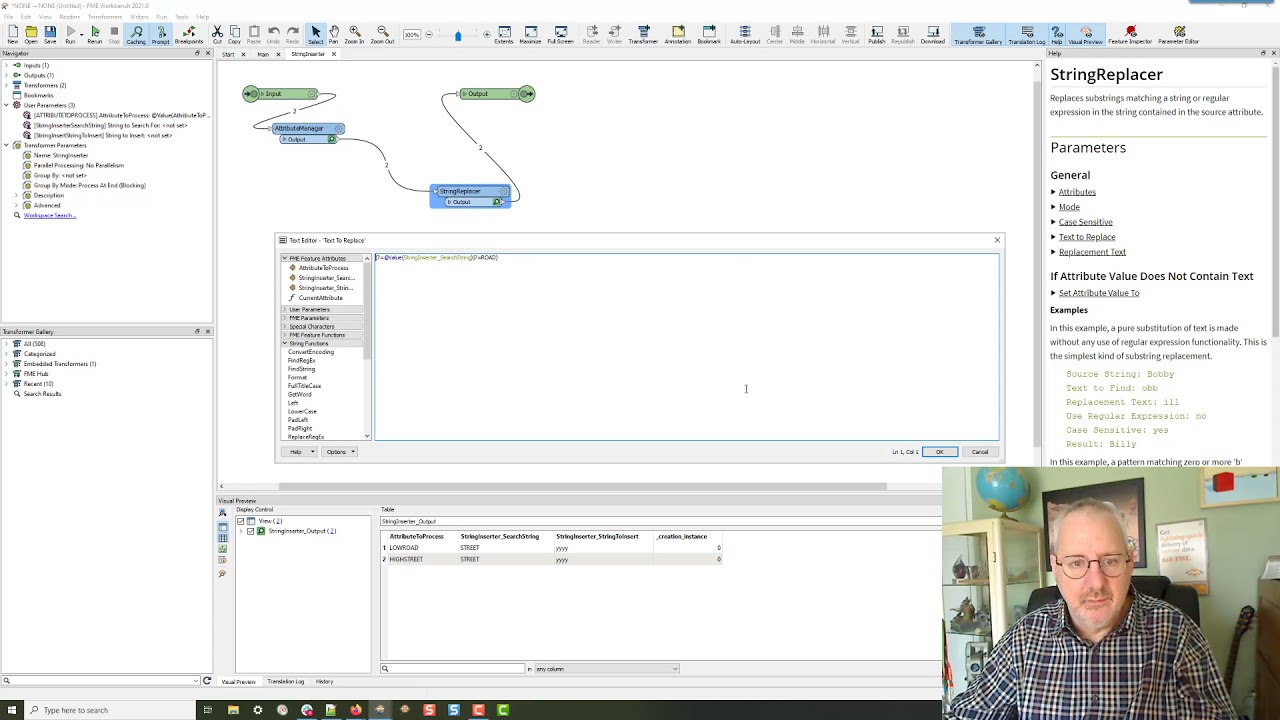
Task: Open the Parameter Editor
Action: (x=1178, y=35)
